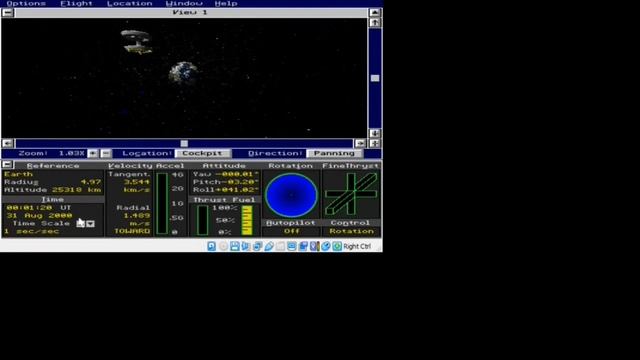Click the Autopilot label
The height and width of the screenshot is (360, 640).
(x=291, y=223)
